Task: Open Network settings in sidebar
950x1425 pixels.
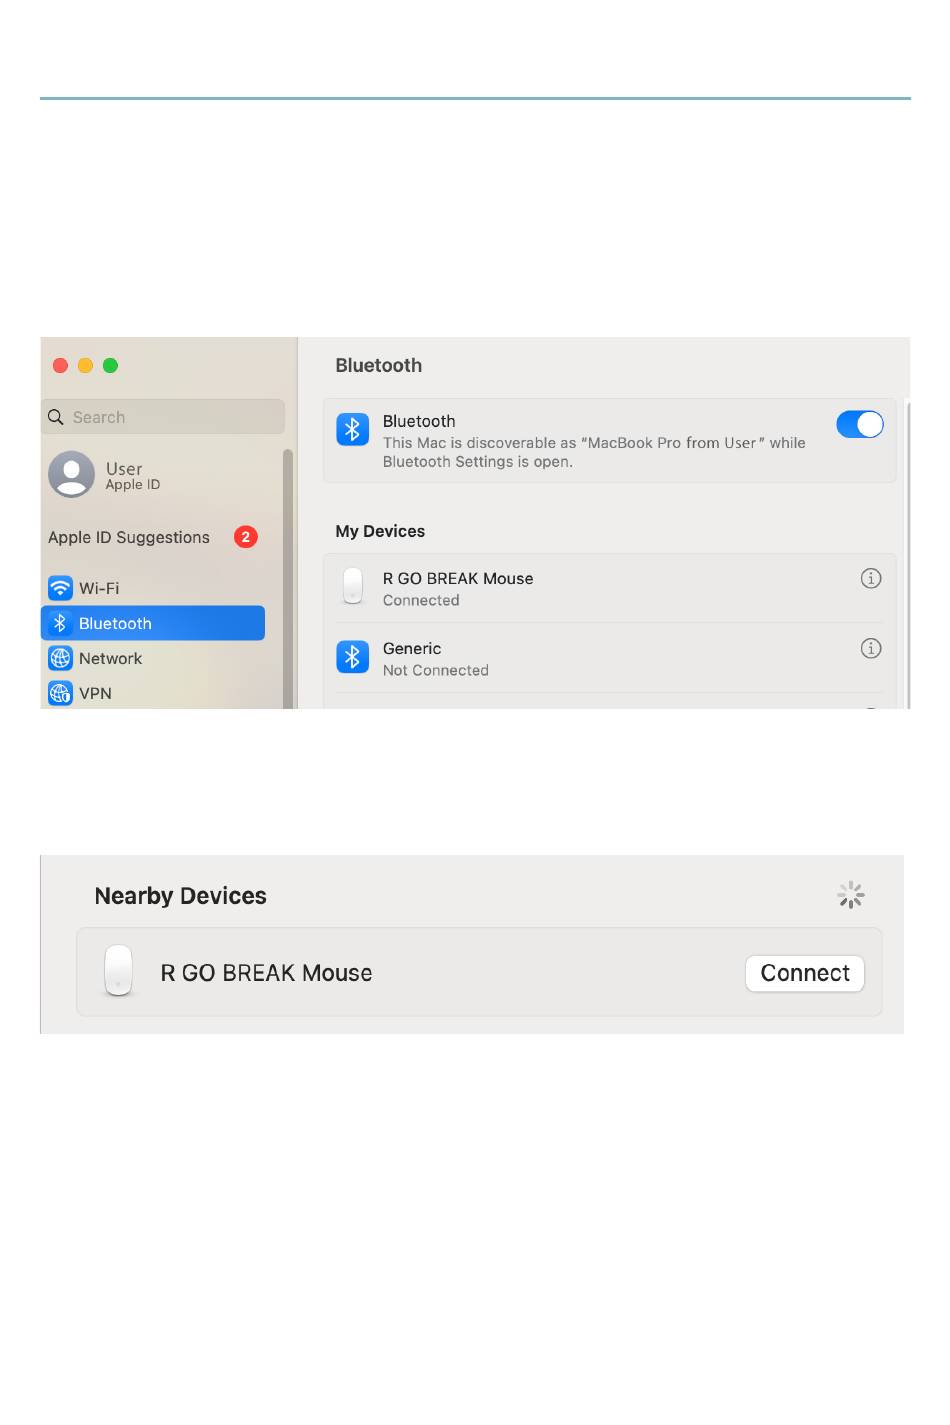Action: [153, 658]
